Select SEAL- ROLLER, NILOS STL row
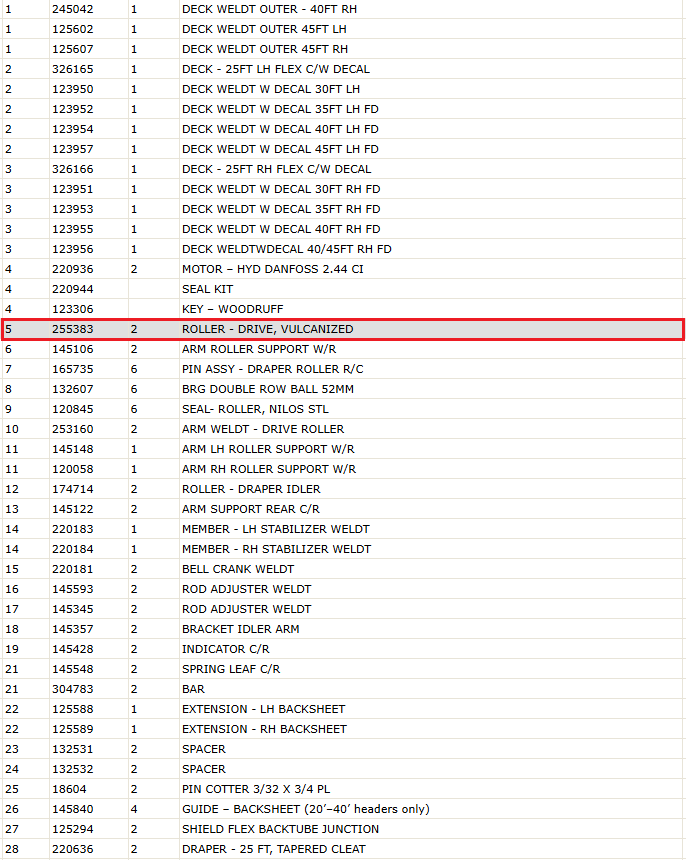 pyautogui.click(x=343, y=409)
